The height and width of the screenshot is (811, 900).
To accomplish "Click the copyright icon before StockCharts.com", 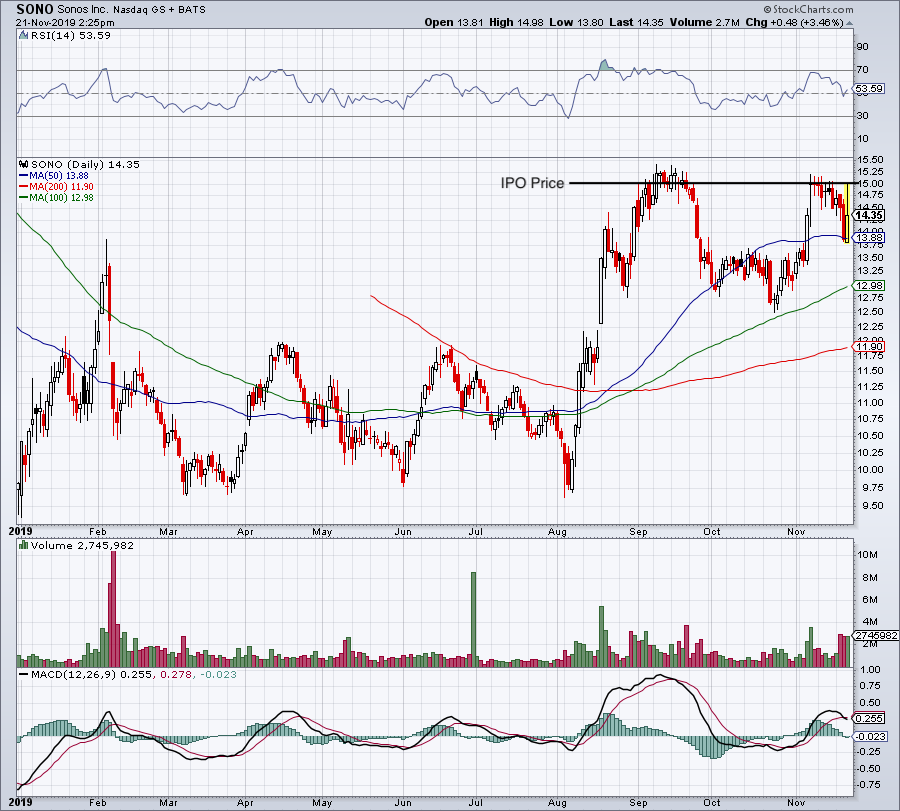I will pos(767,9).
